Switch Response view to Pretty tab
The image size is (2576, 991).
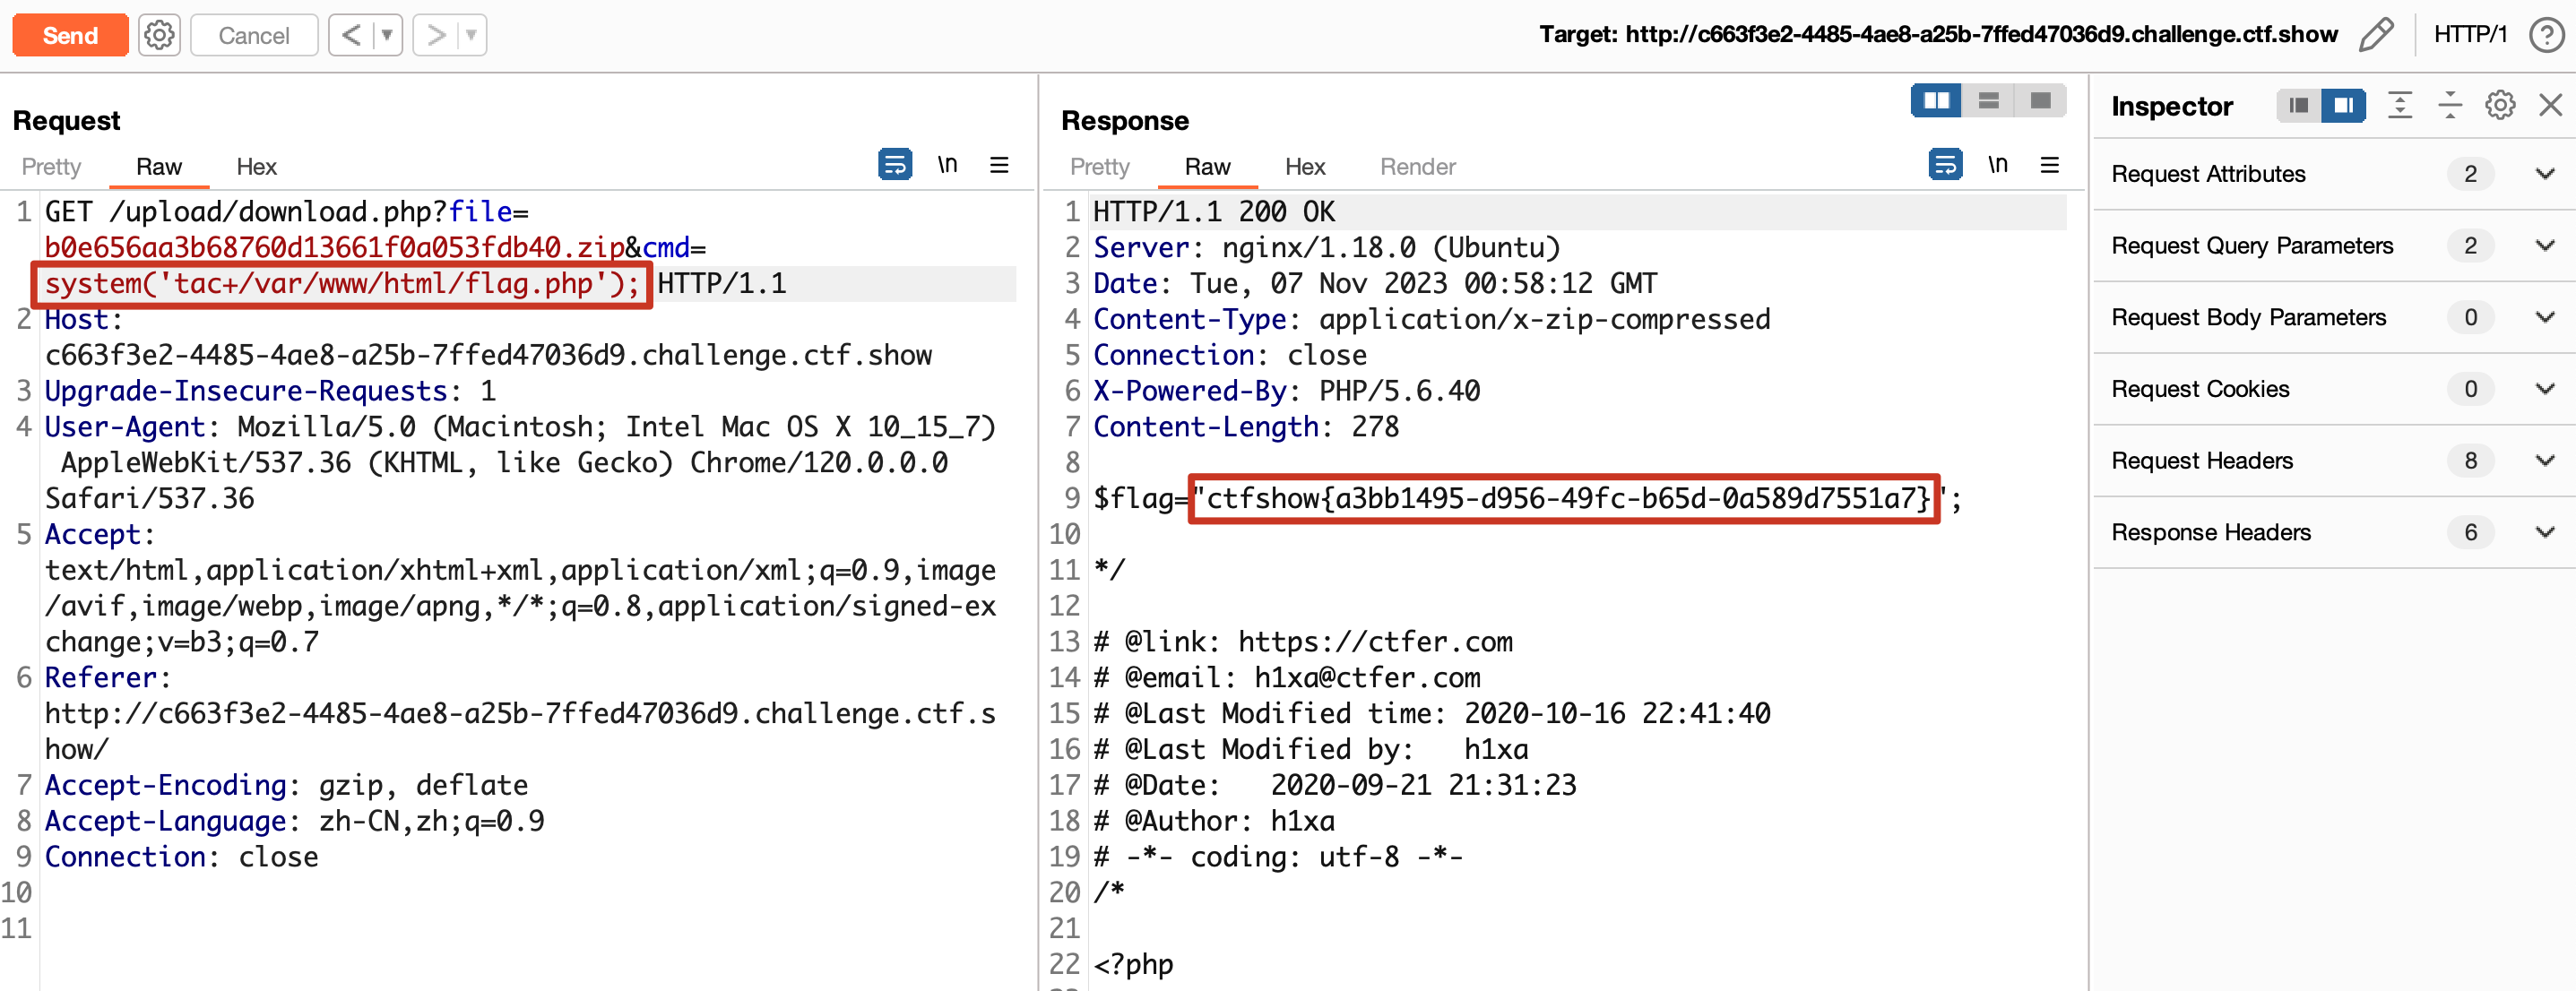[x=1100, y=167]
